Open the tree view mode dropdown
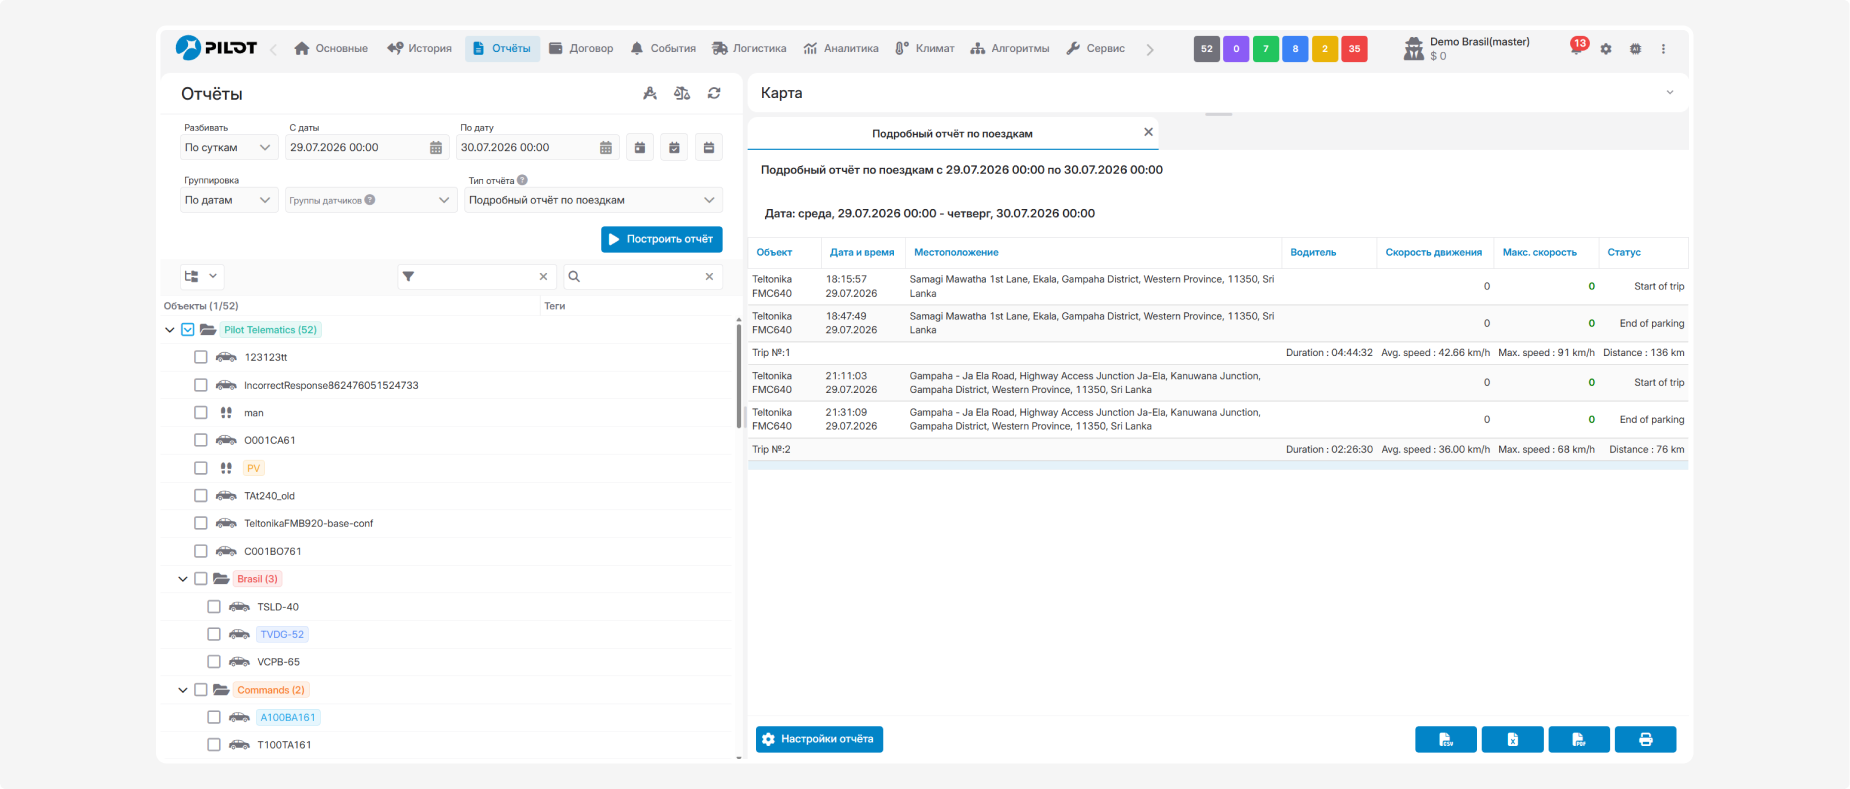1850x789 pixels. coord(201,277)
